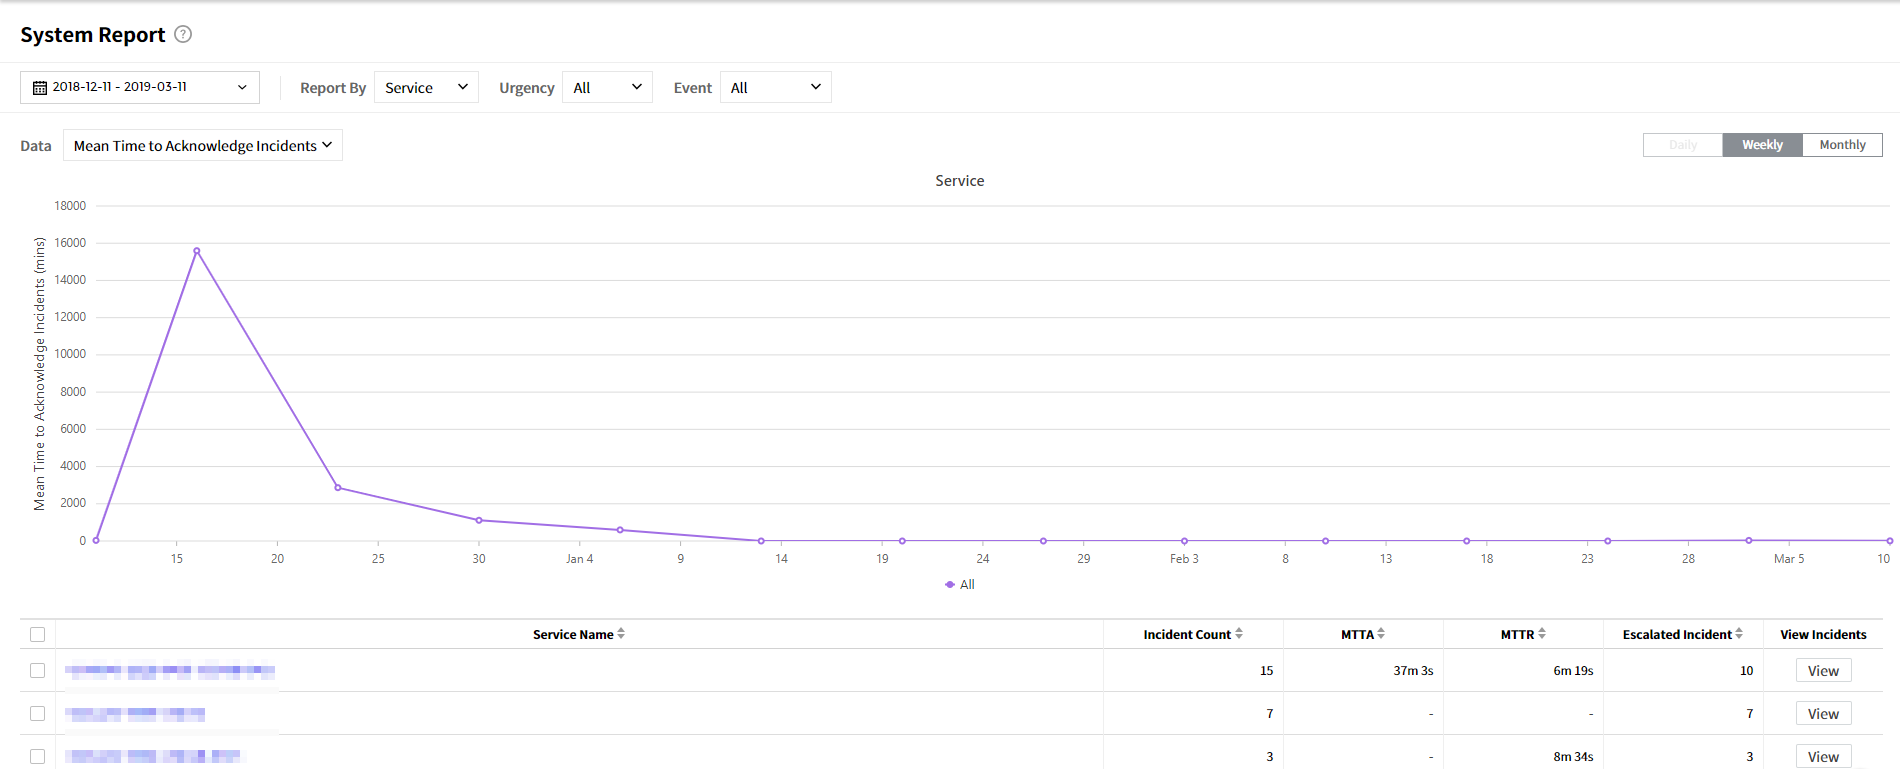Sort table by Incident Count arrows
Viewport: 1900px width, 769px height.
pyautogui.click(x=1239, y=634)
